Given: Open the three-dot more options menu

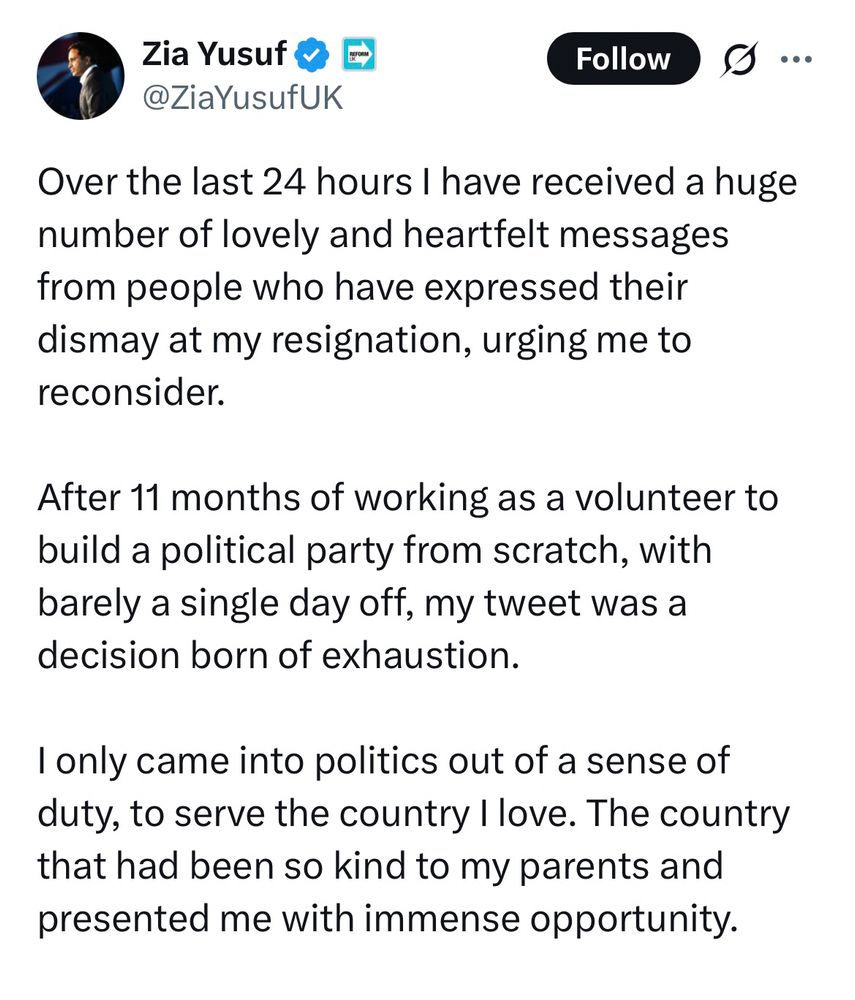Looking at the screenshot, I should (796, 59).
